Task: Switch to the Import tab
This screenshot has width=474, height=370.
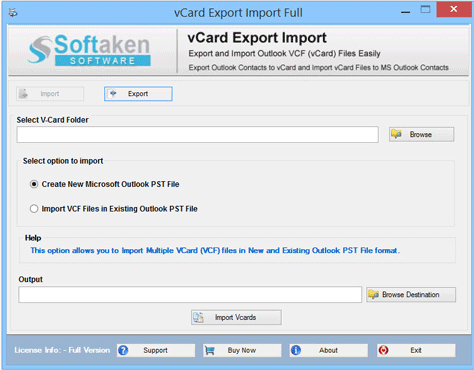Action: click(50, 94)
